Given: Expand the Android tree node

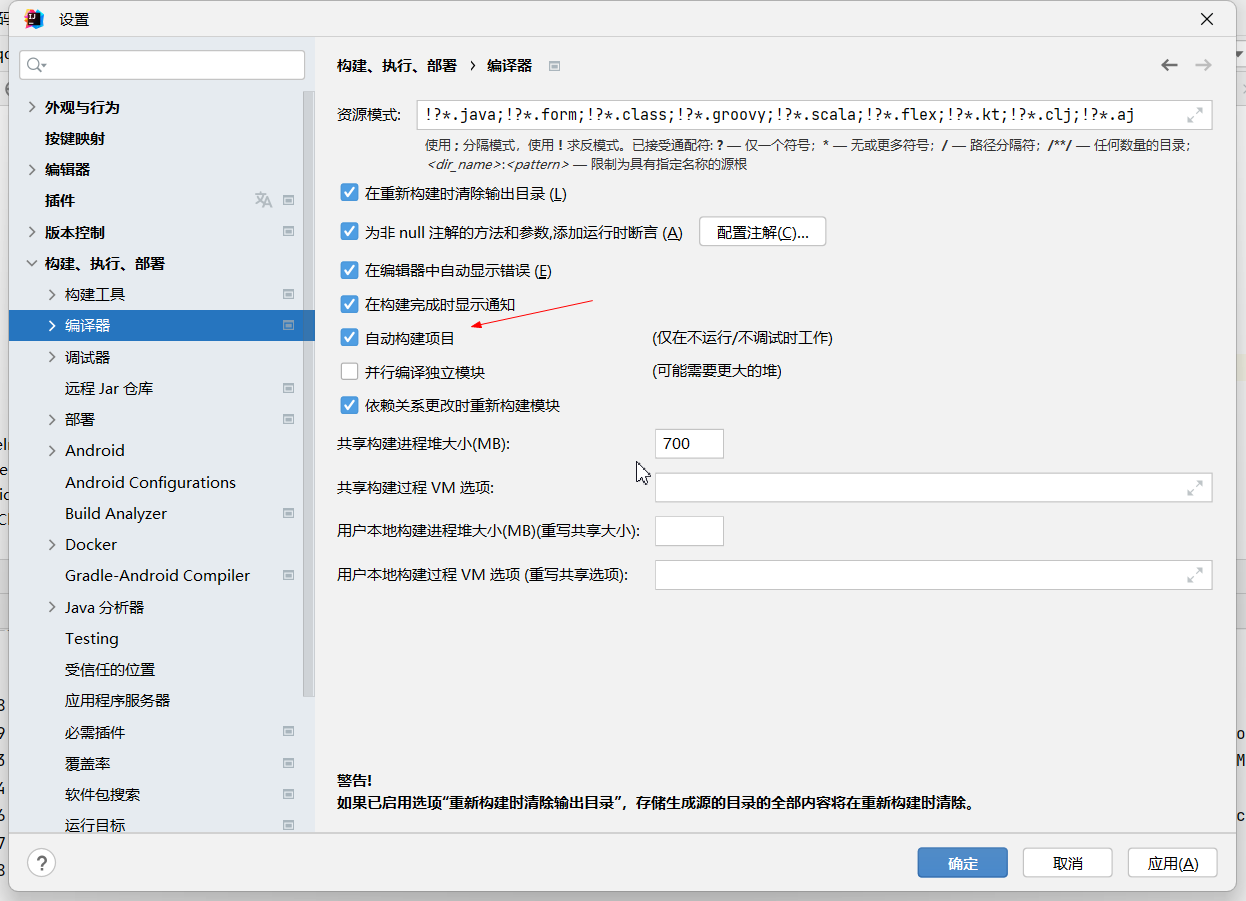Looking at the screenshot, I should coord(52,450).
